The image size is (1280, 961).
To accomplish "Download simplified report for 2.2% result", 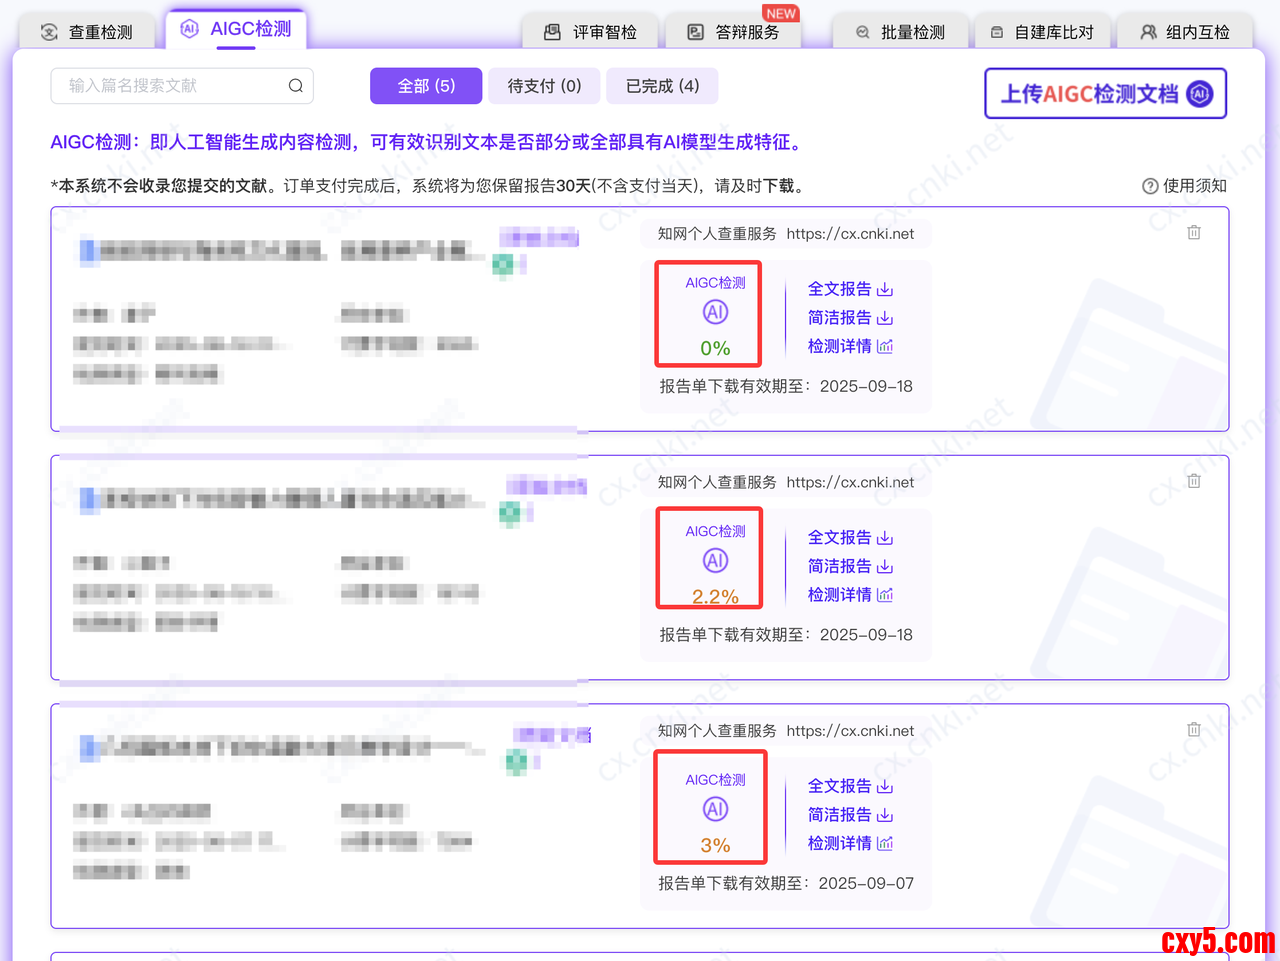I will click(x=849, y=566).
